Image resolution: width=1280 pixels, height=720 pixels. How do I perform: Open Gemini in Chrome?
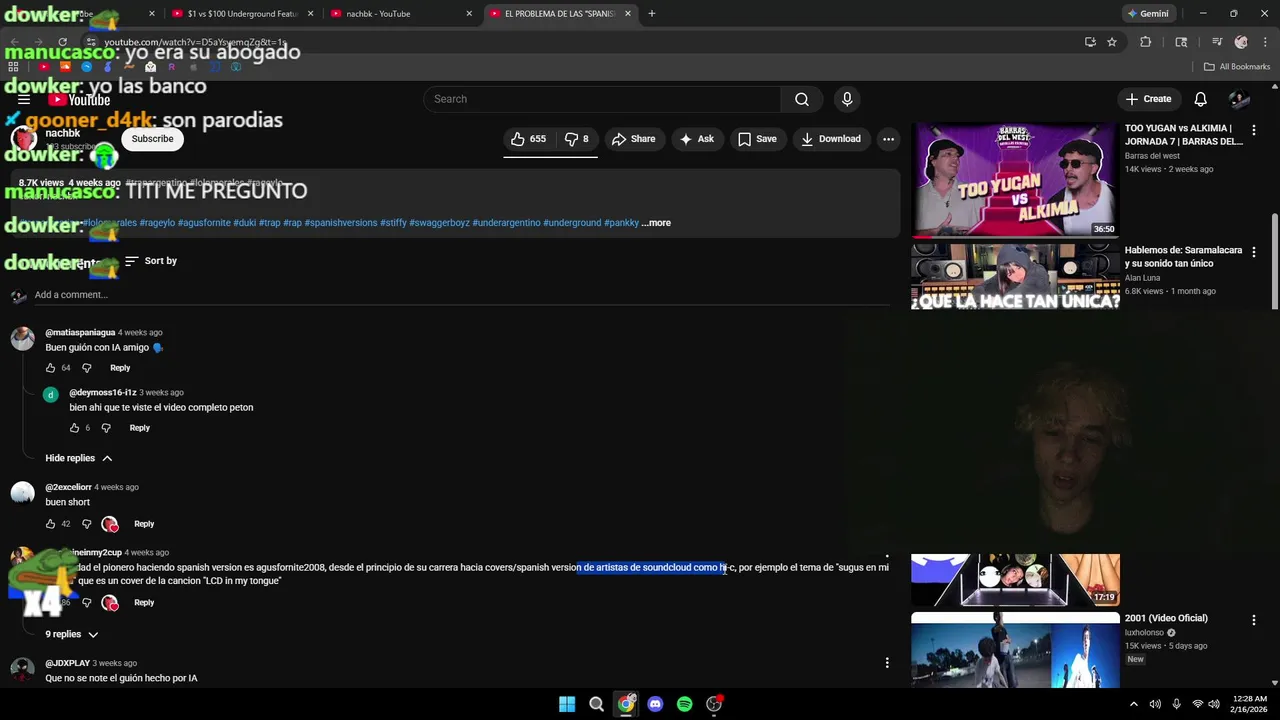pyautogui.click(x=1147, y=14)
